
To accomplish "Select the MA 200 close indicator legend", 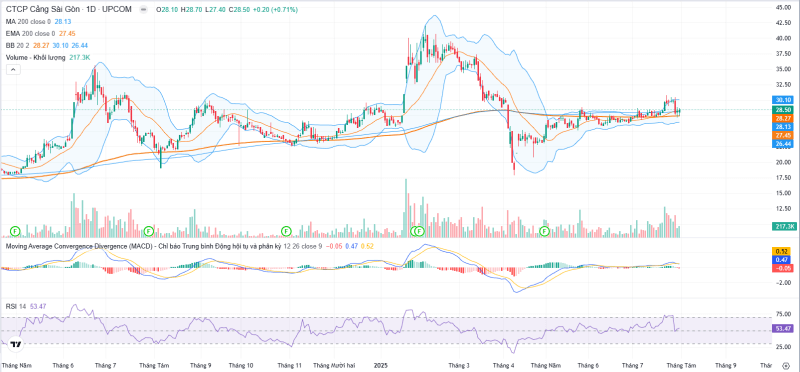I will 38,21.
